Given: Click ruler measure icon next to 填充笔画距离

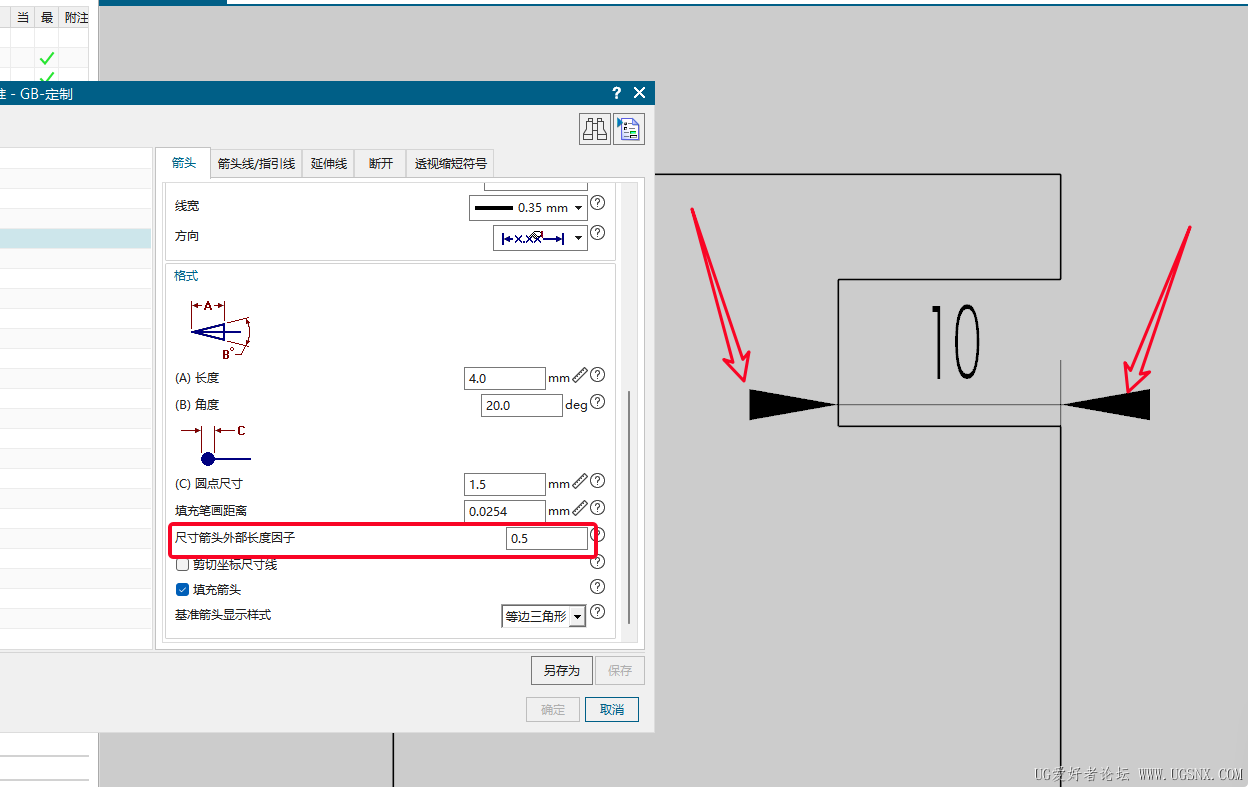Looking at the screenshot, I should tap(580, 509).
